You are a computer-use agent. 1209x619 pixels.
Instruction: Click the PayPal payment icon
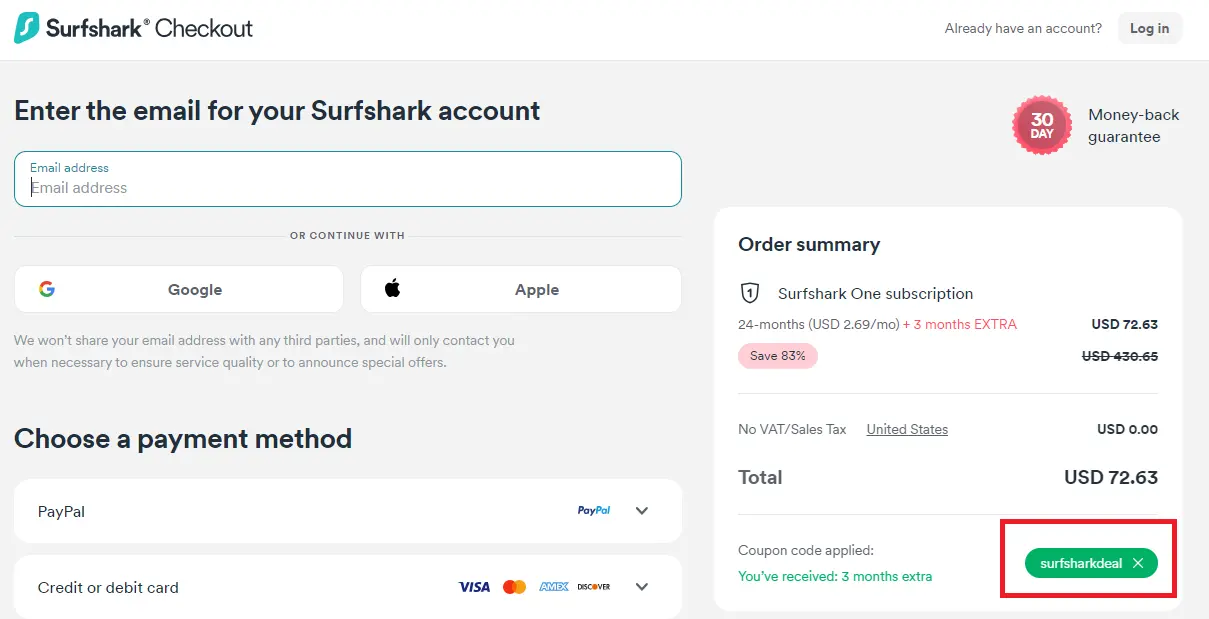tap(594, 510)
